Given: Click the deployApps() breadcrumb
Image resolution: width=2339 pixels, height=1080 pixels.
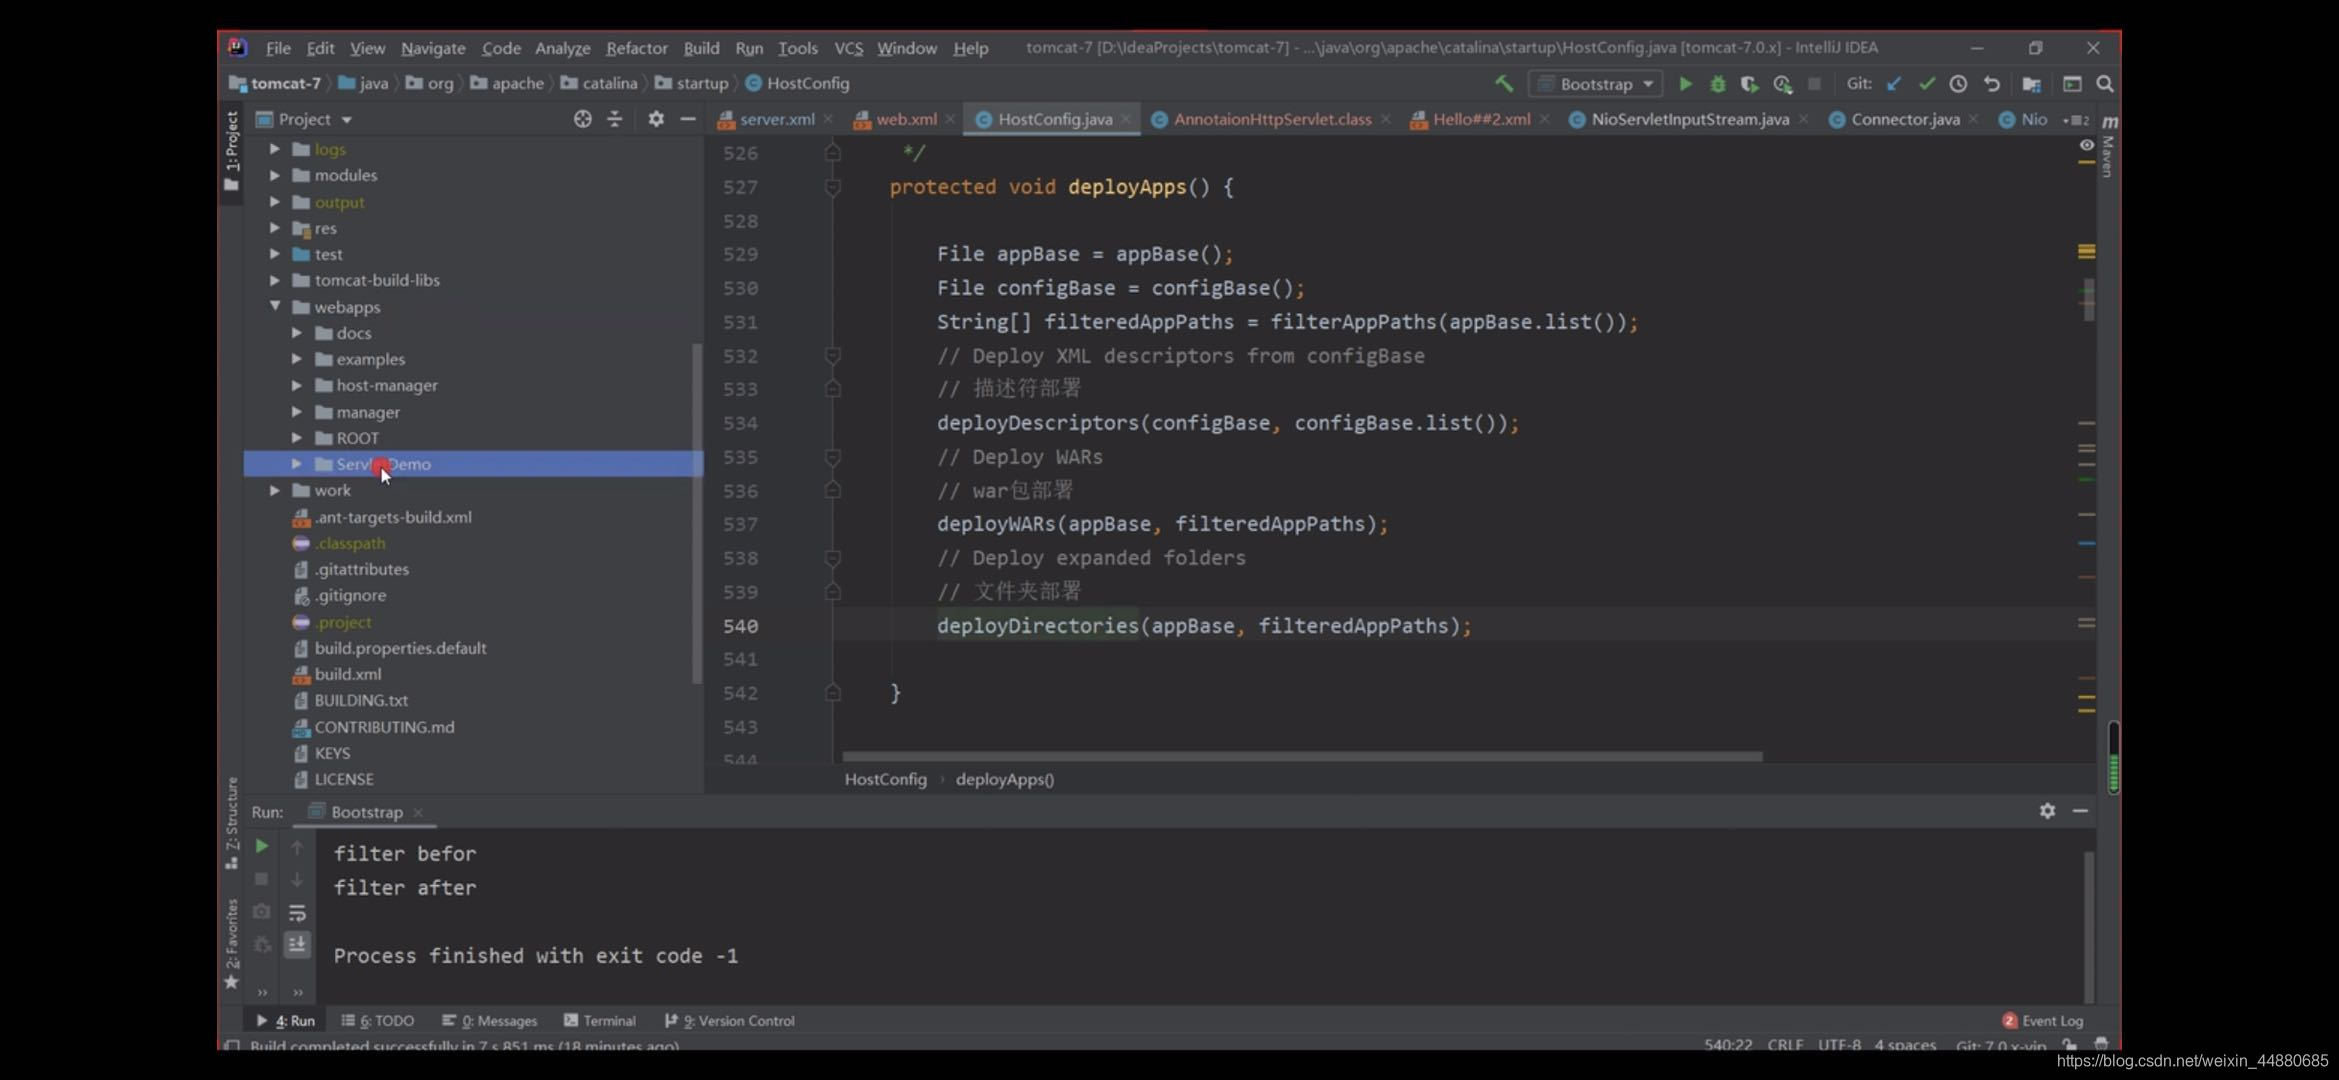Looking at the screenshot, I should pos(1004,779).
